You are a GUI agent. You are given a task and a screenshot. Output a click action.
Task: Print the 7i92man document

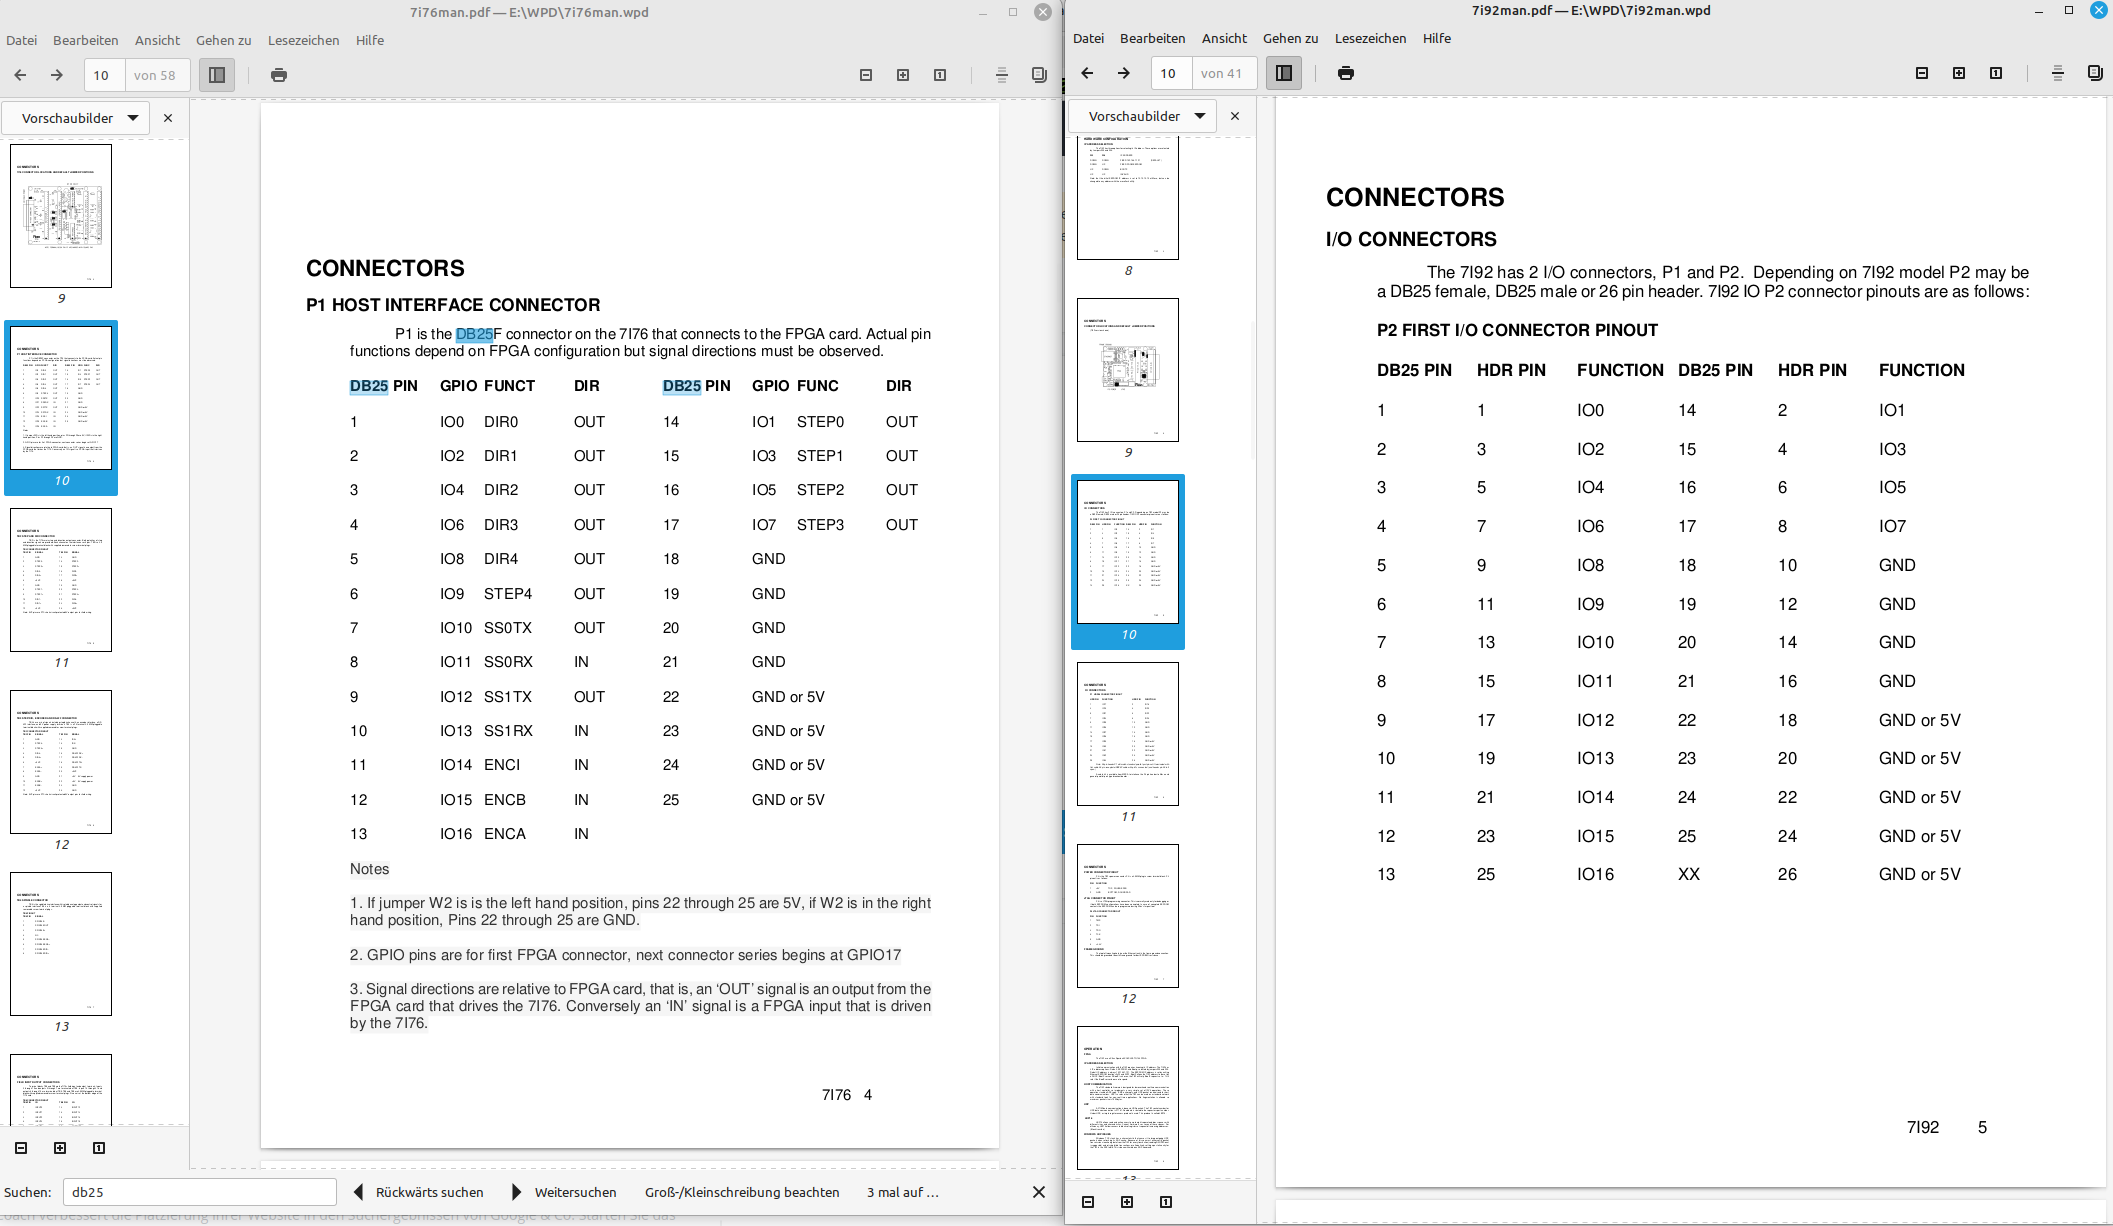tap(1346, 73)
